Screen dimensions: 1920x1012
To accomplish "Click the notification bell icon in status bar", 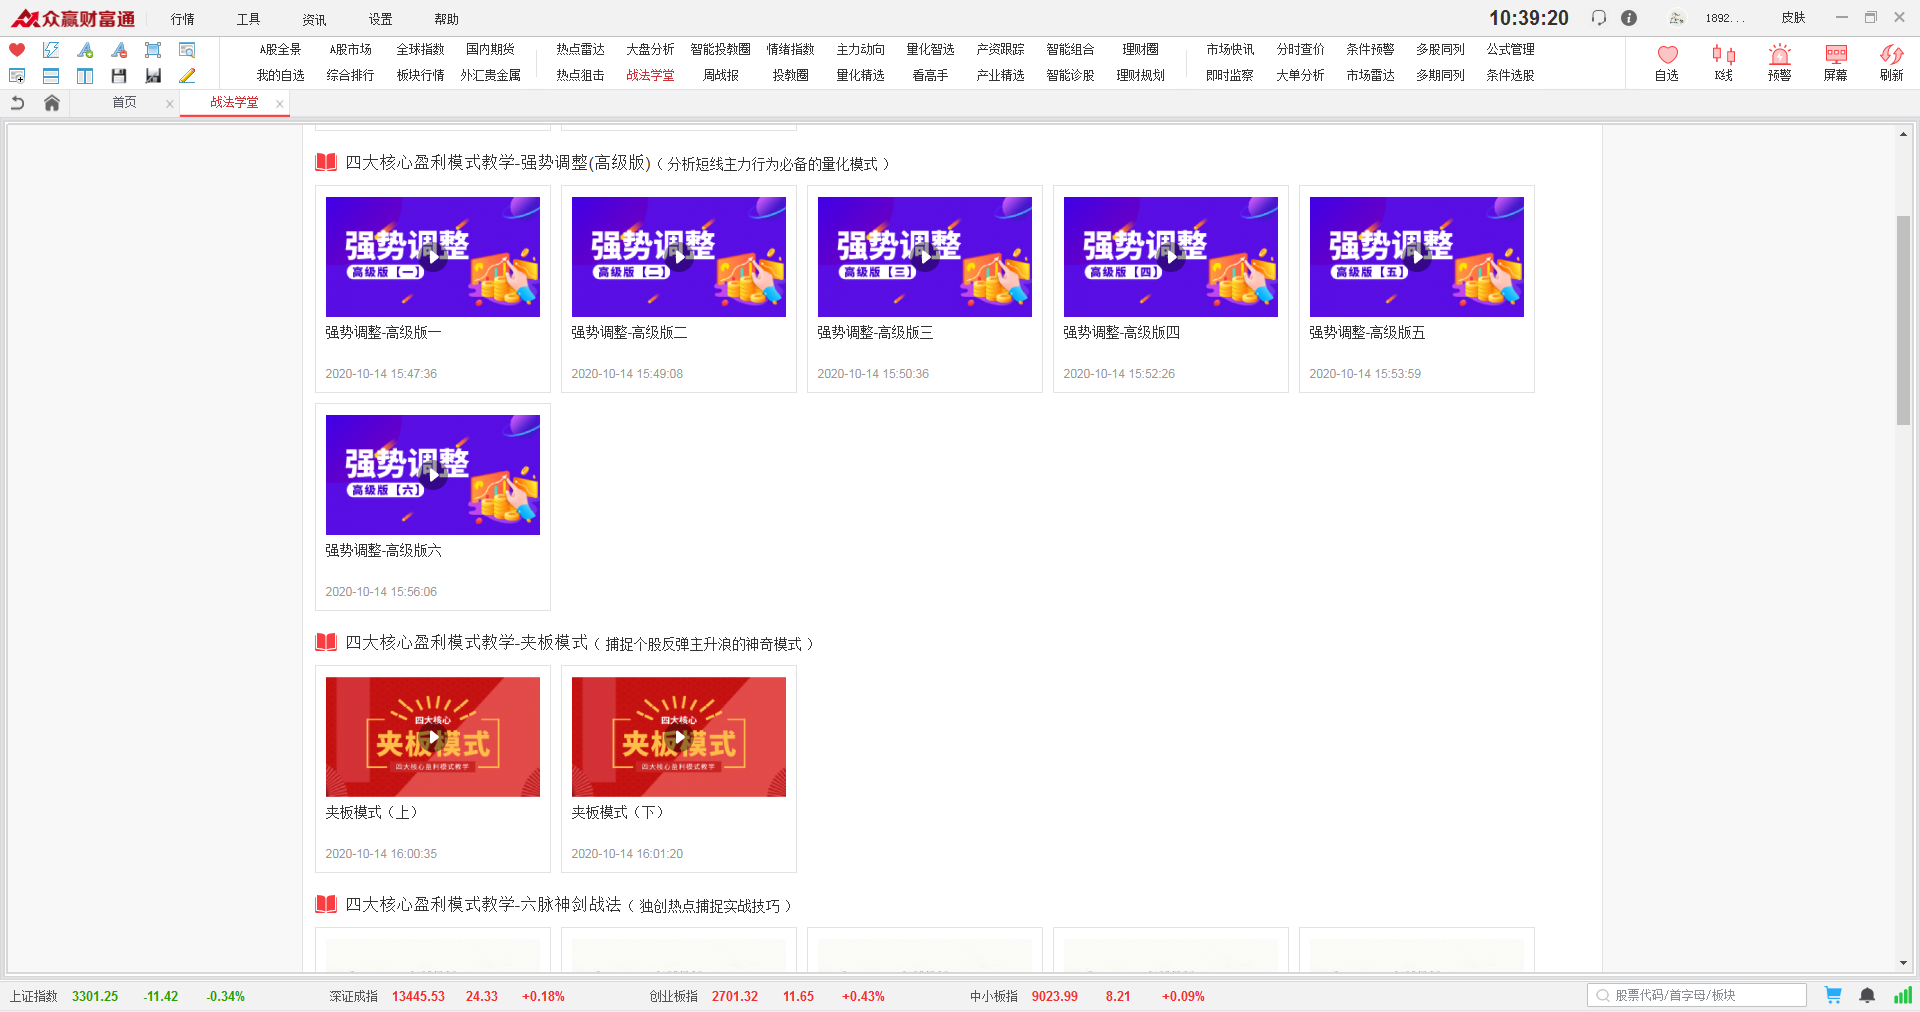I will 1867,995.
